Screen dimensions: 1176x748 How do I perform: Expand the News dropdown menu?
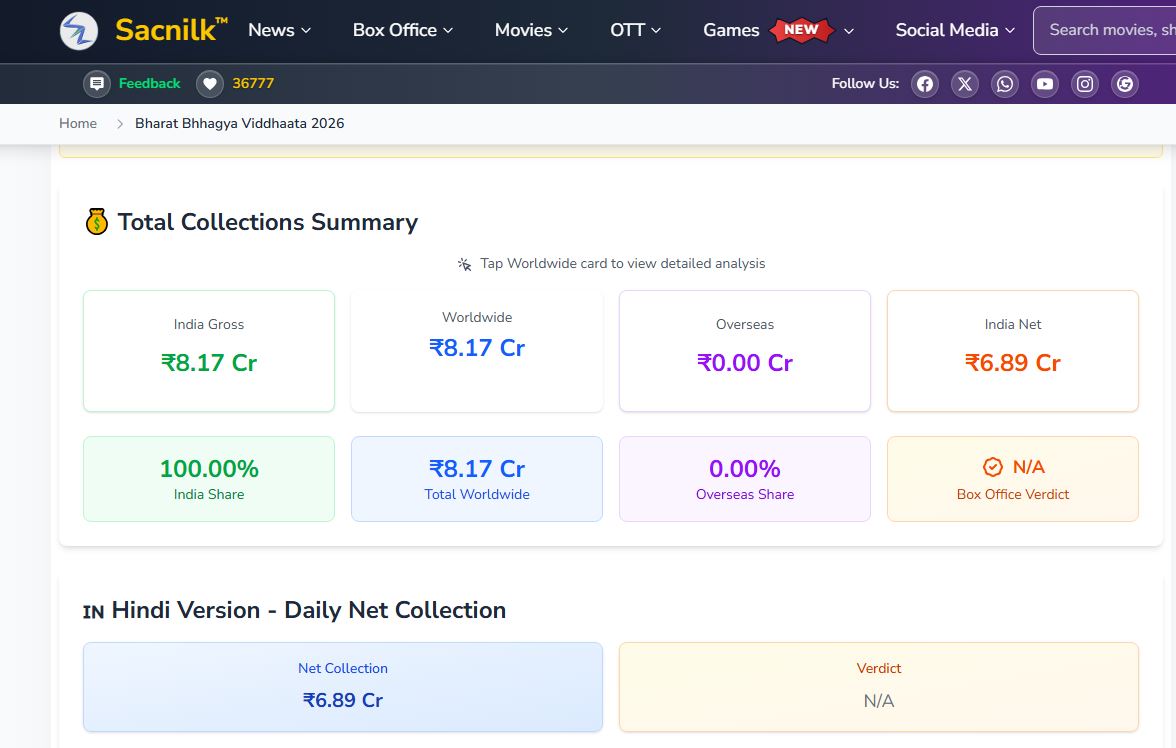point(279,30)
